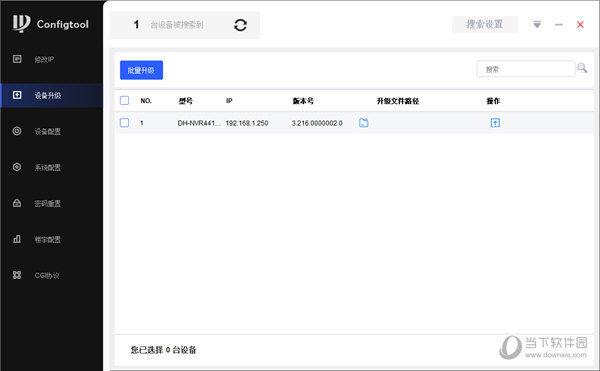Click the magnifier search icon
Viewport: 600px width, 371px height.
point(582,68)
